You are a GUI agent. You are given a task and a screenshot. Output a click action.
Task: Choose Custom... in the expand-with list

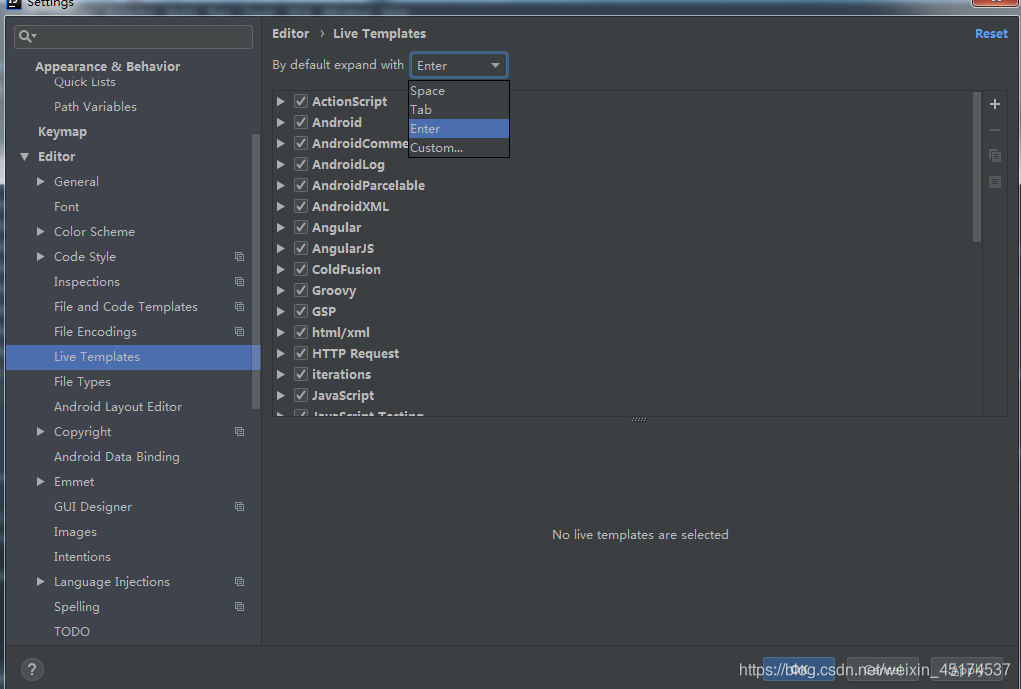(x=458, y=147)
